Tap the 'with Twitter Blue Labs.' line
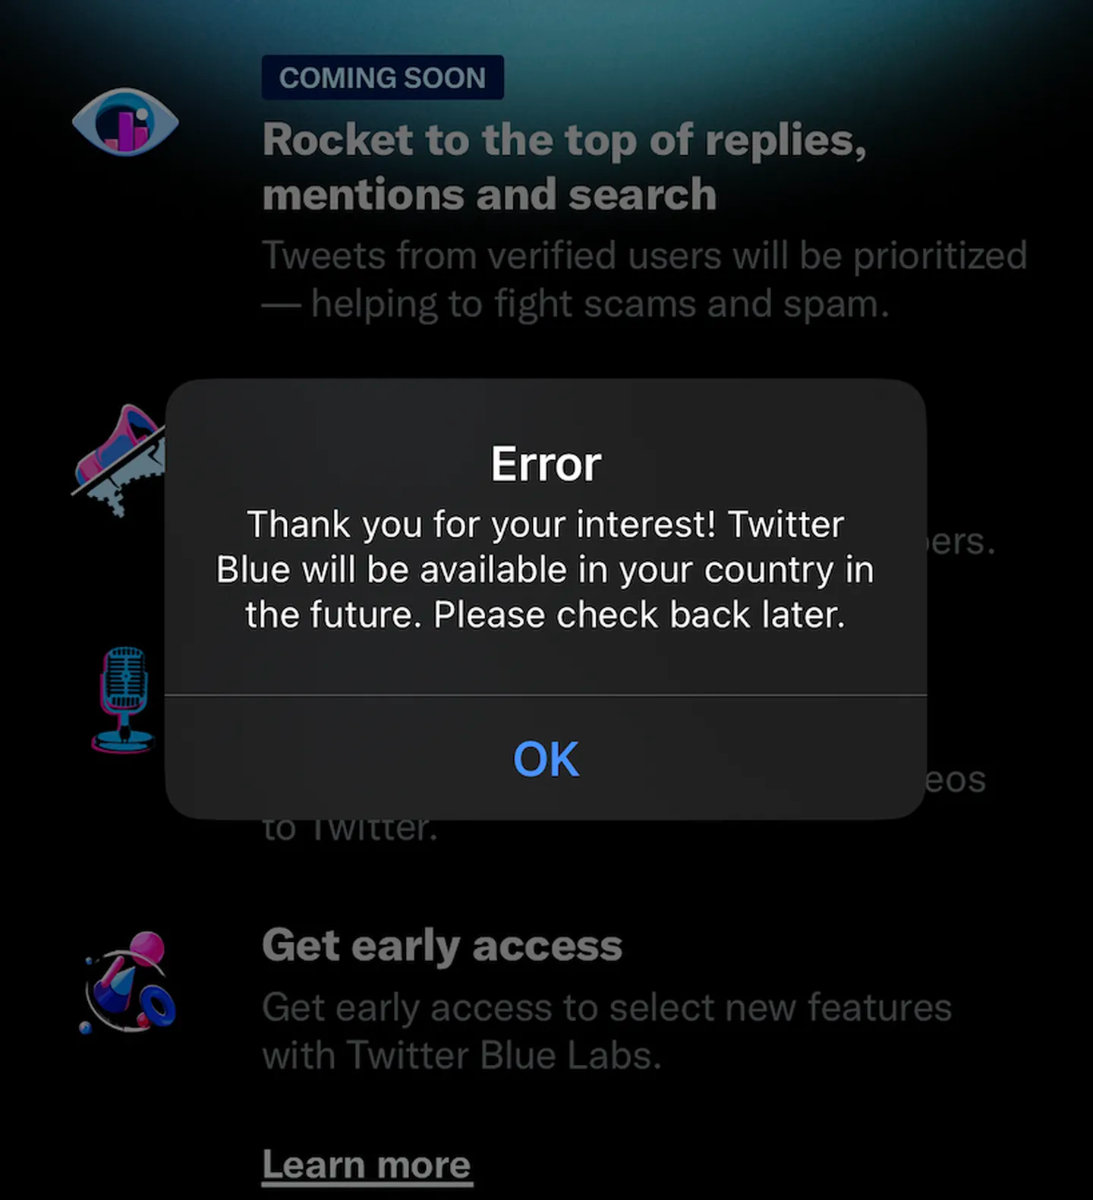This screenshot has height=1200, width=1093. [x=462, y=1055]
